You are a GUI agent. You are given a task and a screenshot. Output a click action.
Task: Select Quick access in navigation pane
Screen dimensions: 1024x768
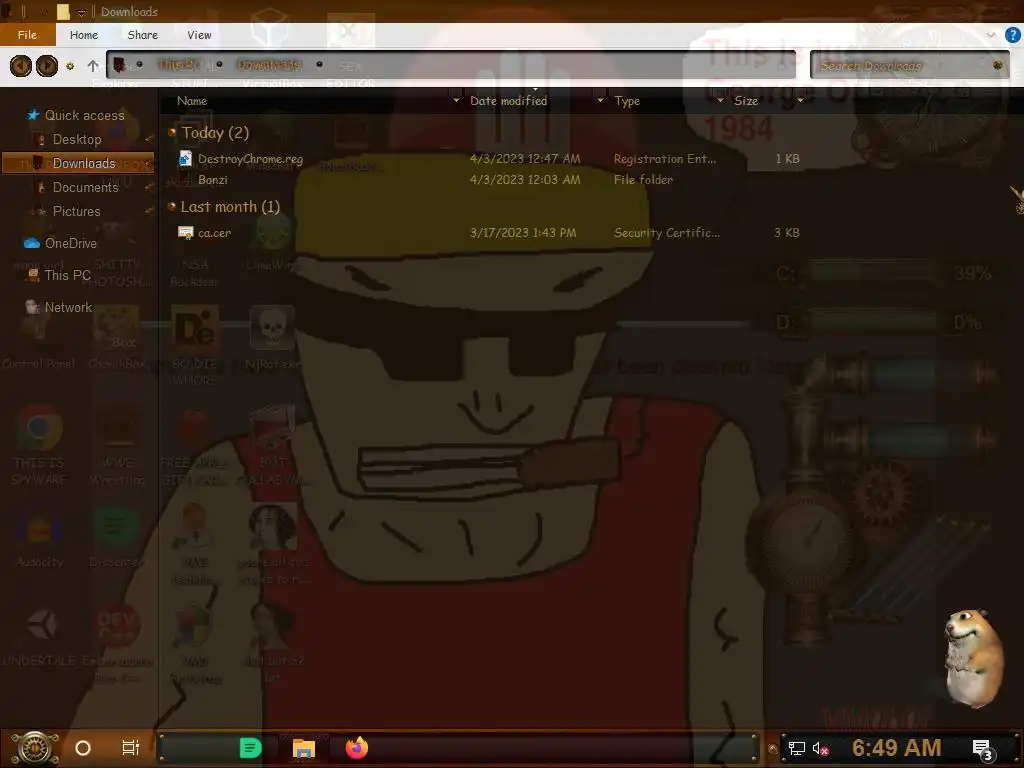[x=84, y=116]
